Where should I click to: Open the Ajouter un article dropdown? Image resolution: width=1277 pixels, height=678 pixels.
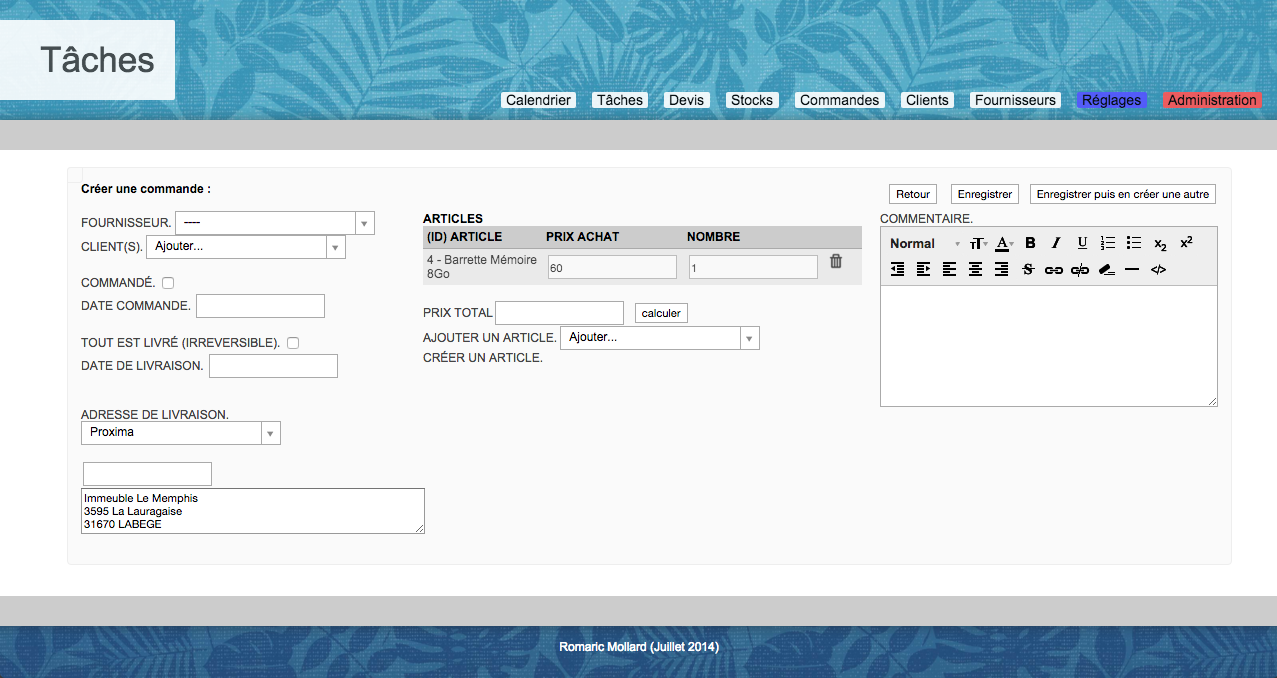coord(659,338)
